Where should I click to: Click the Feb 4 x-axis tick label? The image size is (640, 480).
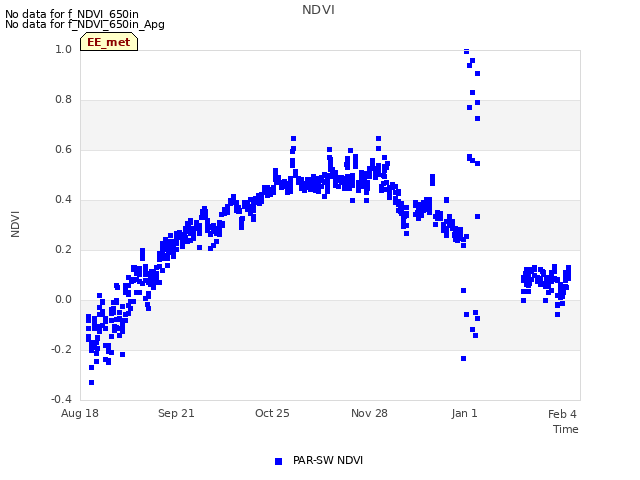pyautogui.click(x=562, y=414)
